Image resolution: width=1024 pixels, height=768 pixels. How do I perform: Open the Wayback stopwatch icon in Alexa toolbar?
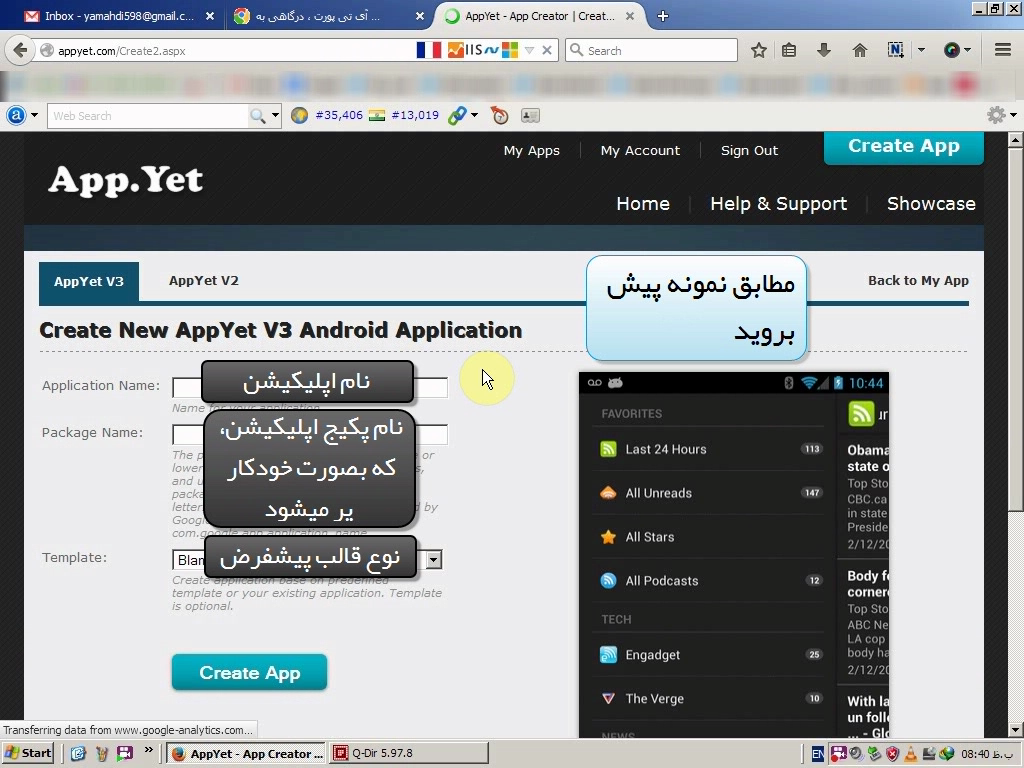pyautogui.click(x=500, y=116)
